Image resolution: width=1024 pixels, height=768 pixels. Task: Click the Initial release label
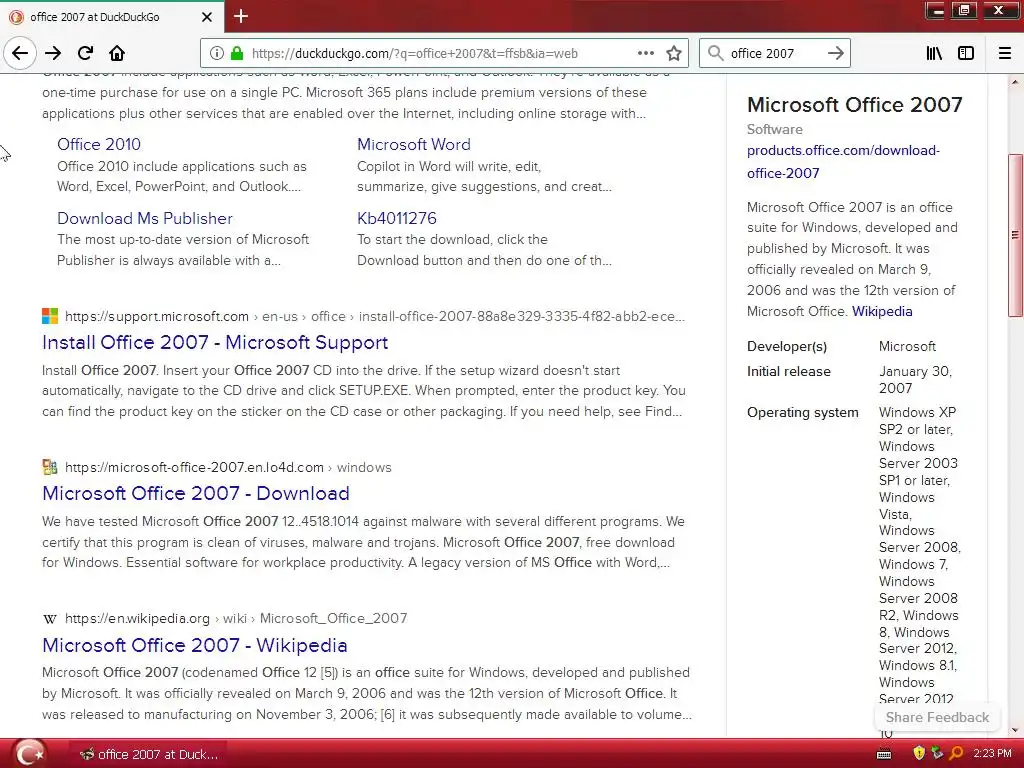pos(789,372)
